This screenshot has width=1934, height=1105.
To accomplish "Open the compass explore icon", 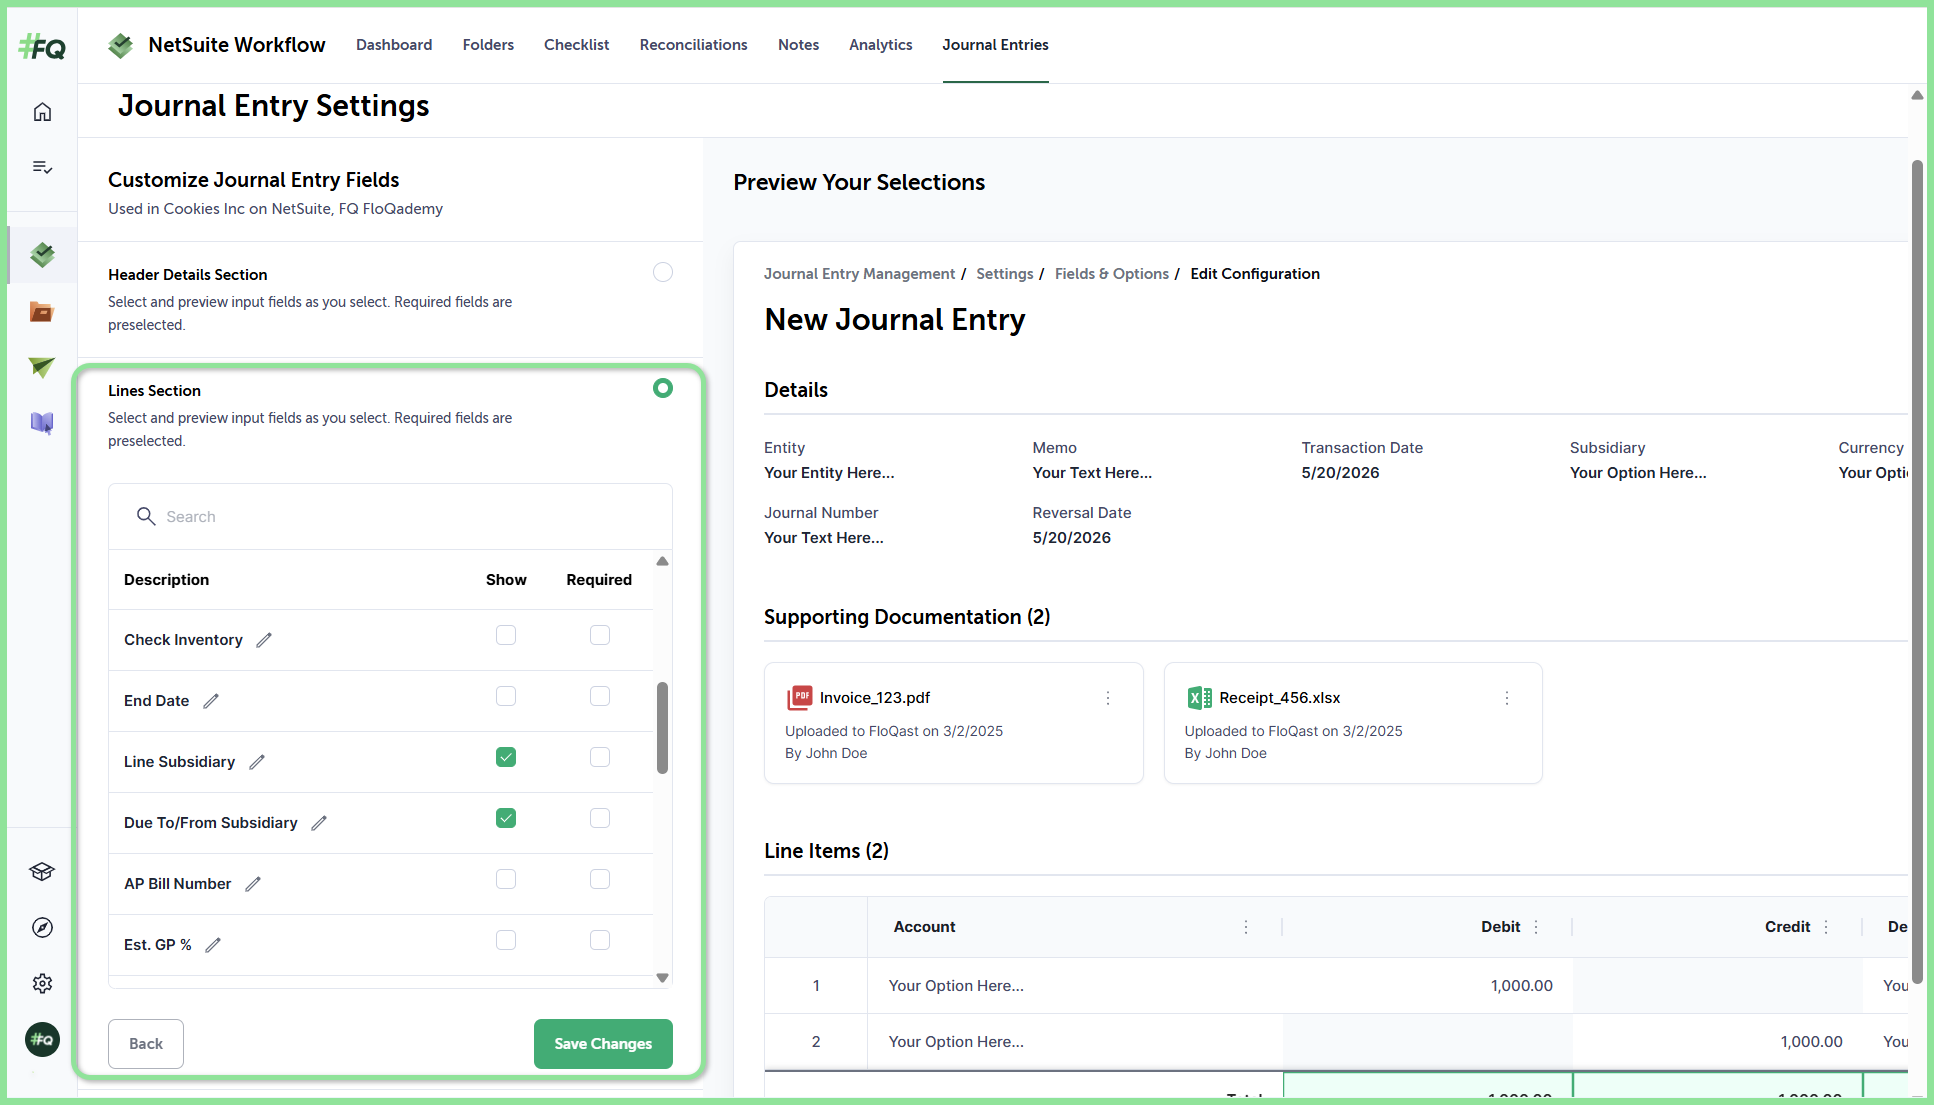I will [x=42, y=928].
